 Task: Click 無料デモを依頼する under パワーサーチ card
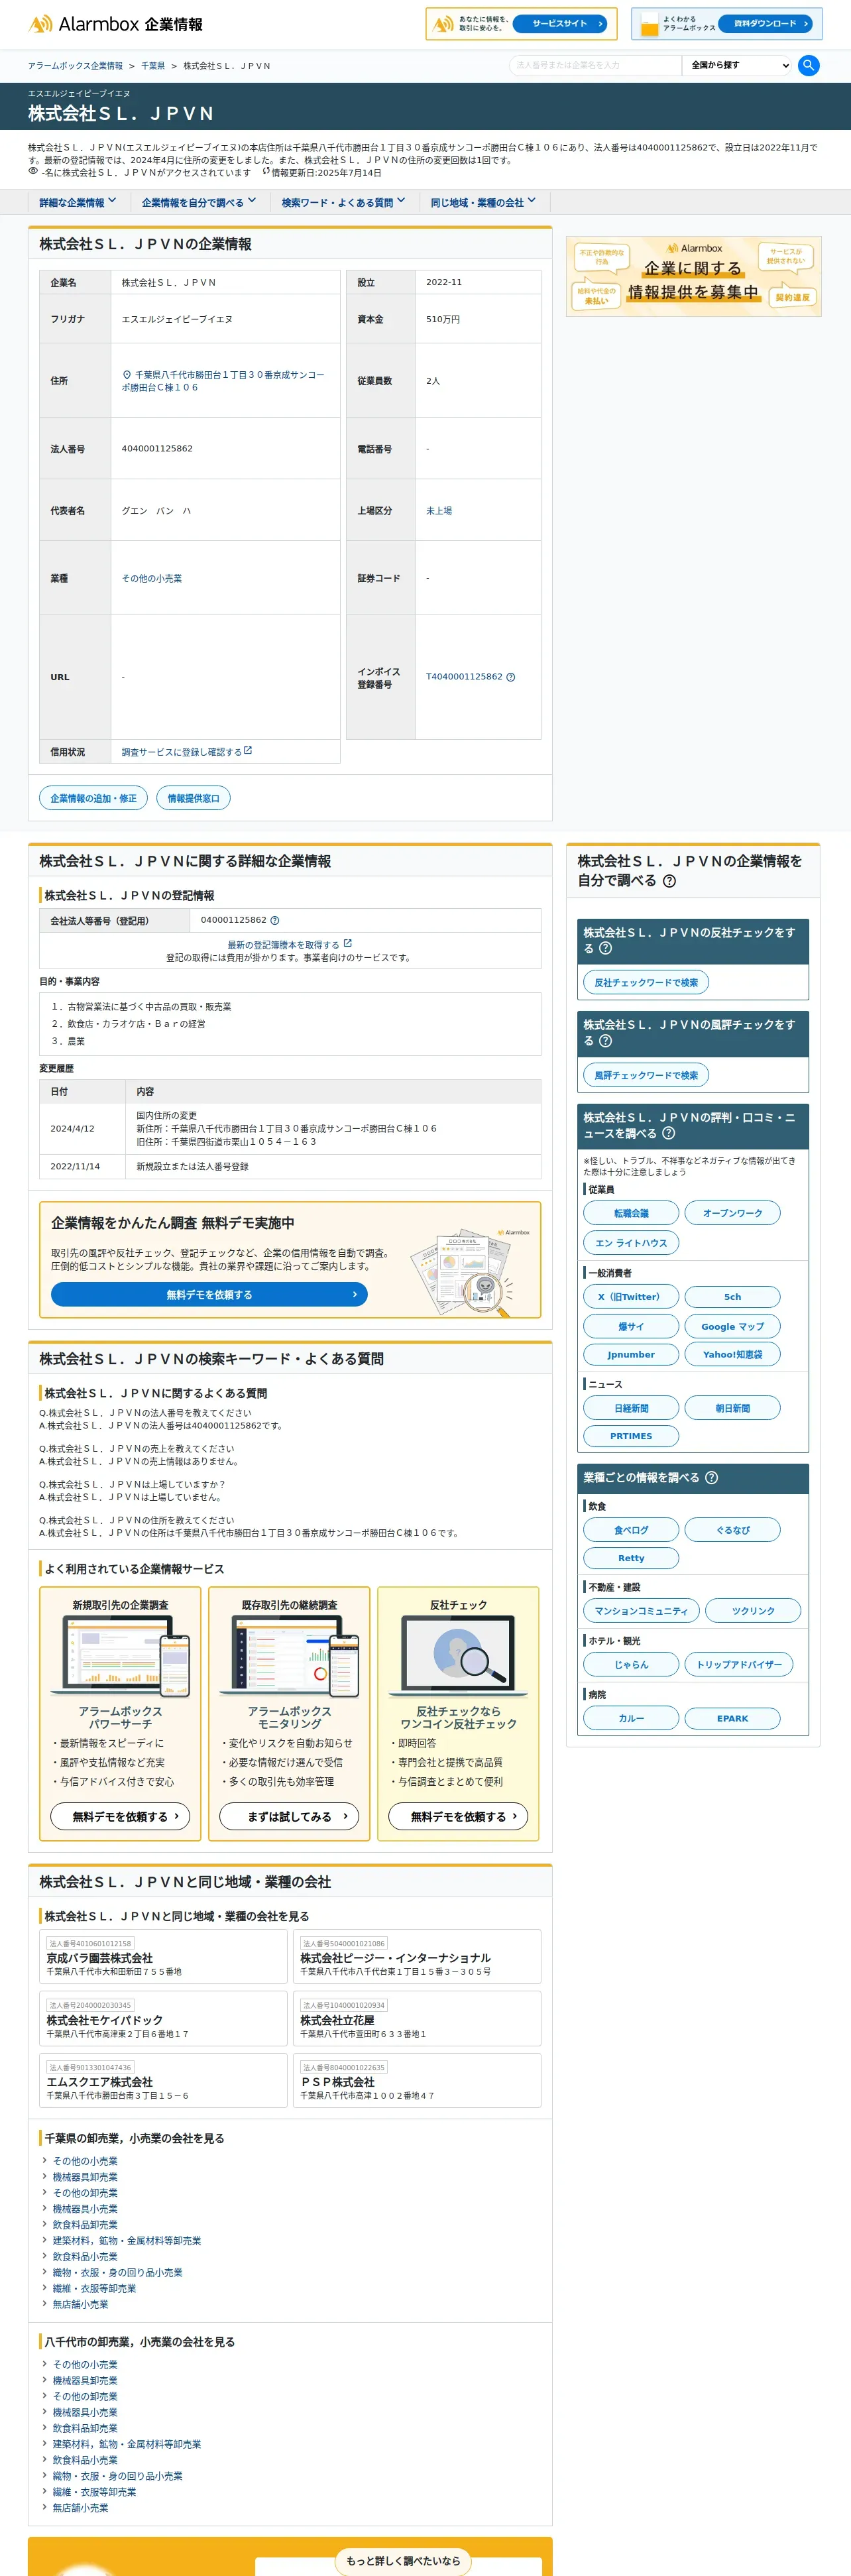(120, 1816)
